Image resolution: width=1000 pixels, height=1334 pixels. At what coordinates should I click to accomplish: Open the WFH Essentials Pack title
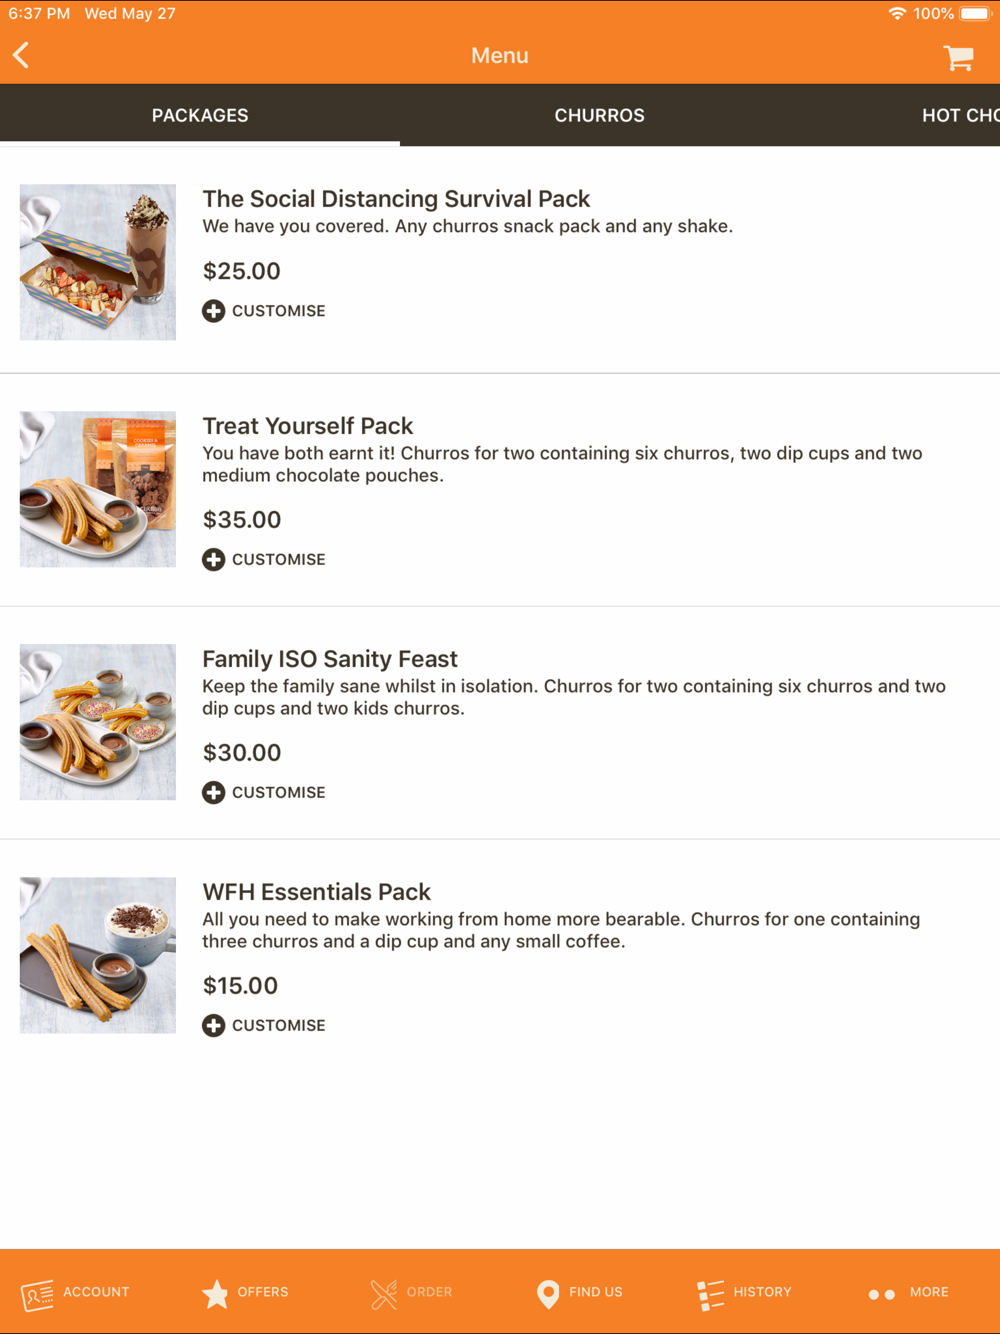[316, 892]
